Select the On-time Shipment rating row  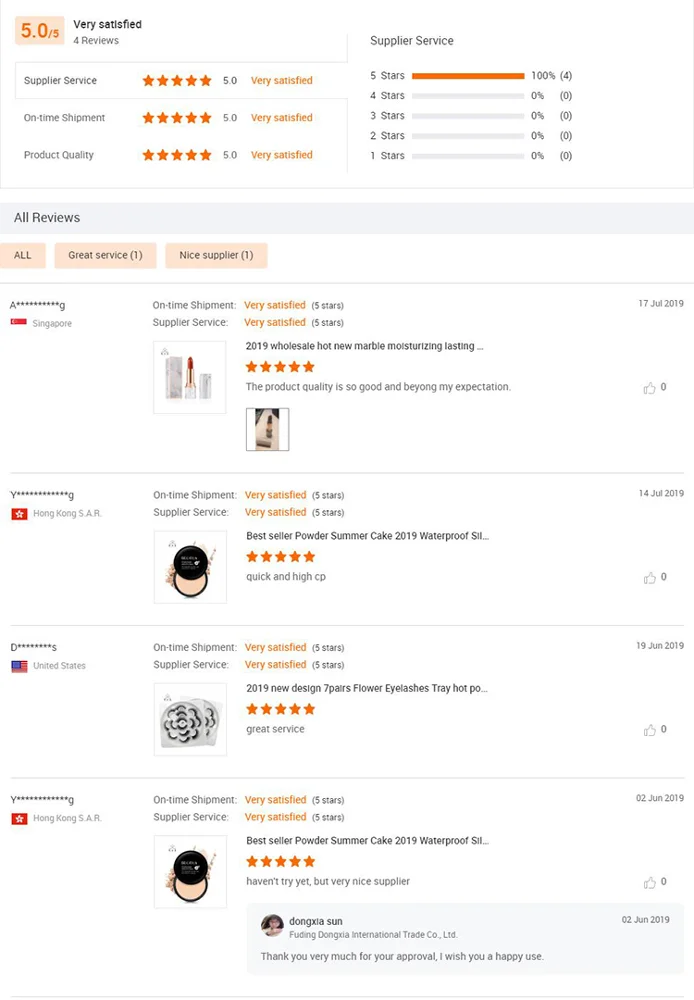tap(180, 118)
